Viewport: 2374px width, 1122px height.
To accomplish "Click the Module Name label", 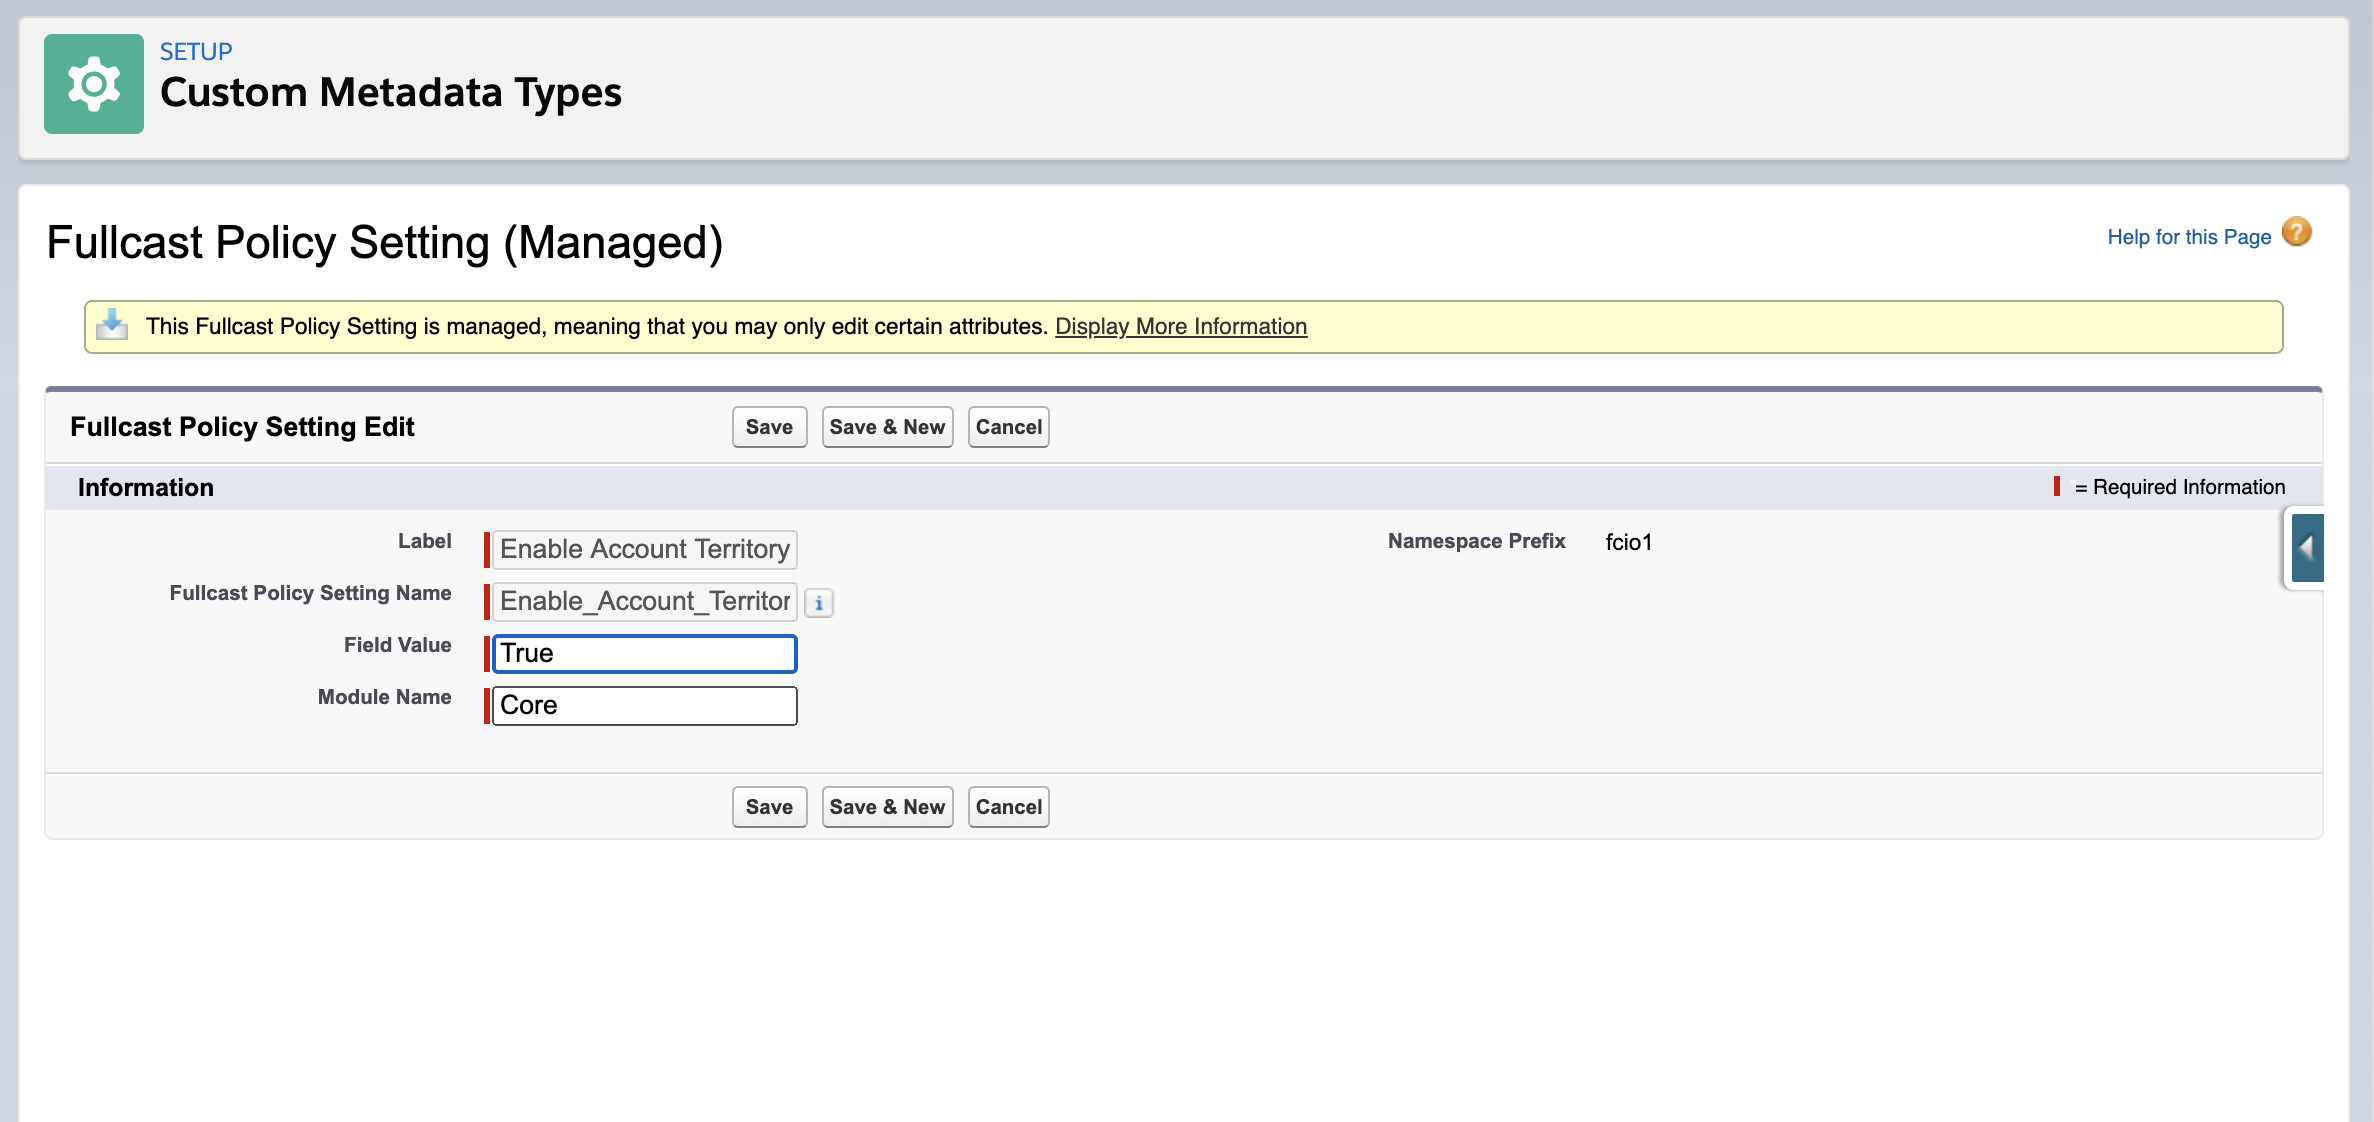I will [385, 697].
